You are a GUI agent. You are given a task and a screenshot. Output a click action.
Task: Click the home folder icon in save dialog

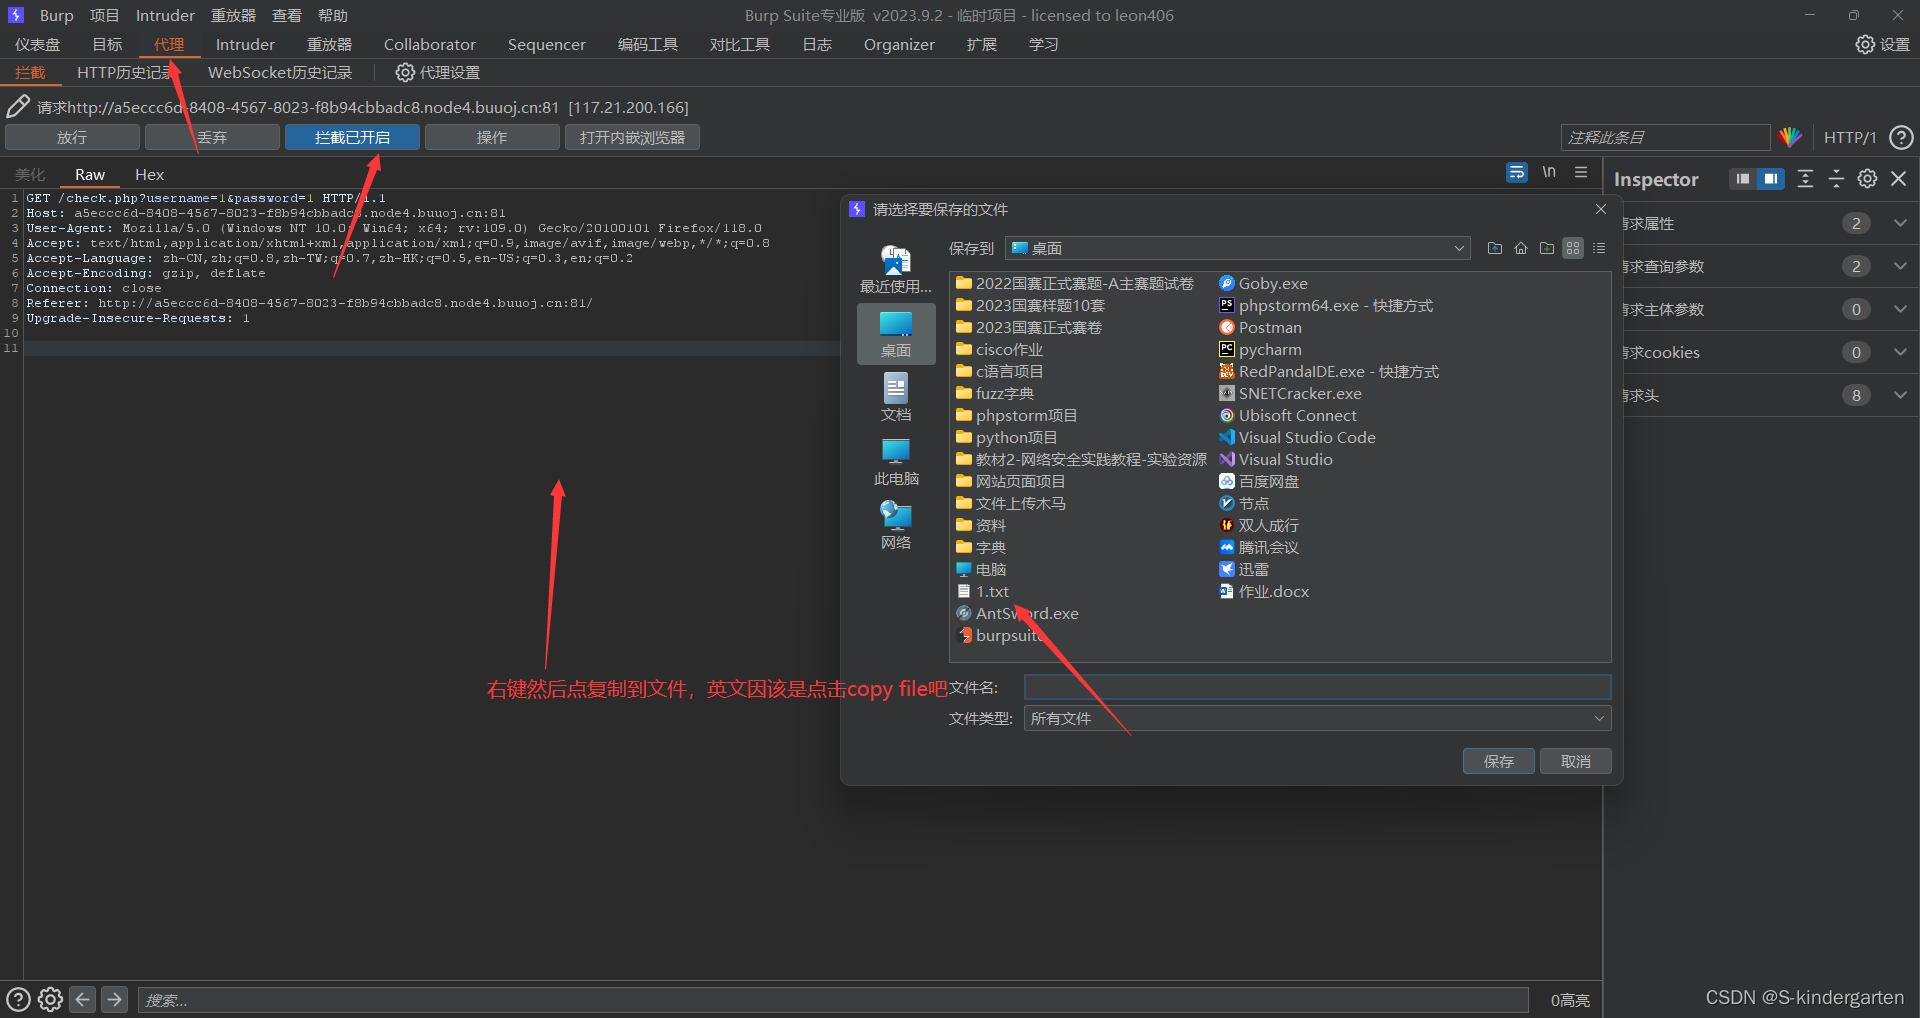(x=1521, y=248)
